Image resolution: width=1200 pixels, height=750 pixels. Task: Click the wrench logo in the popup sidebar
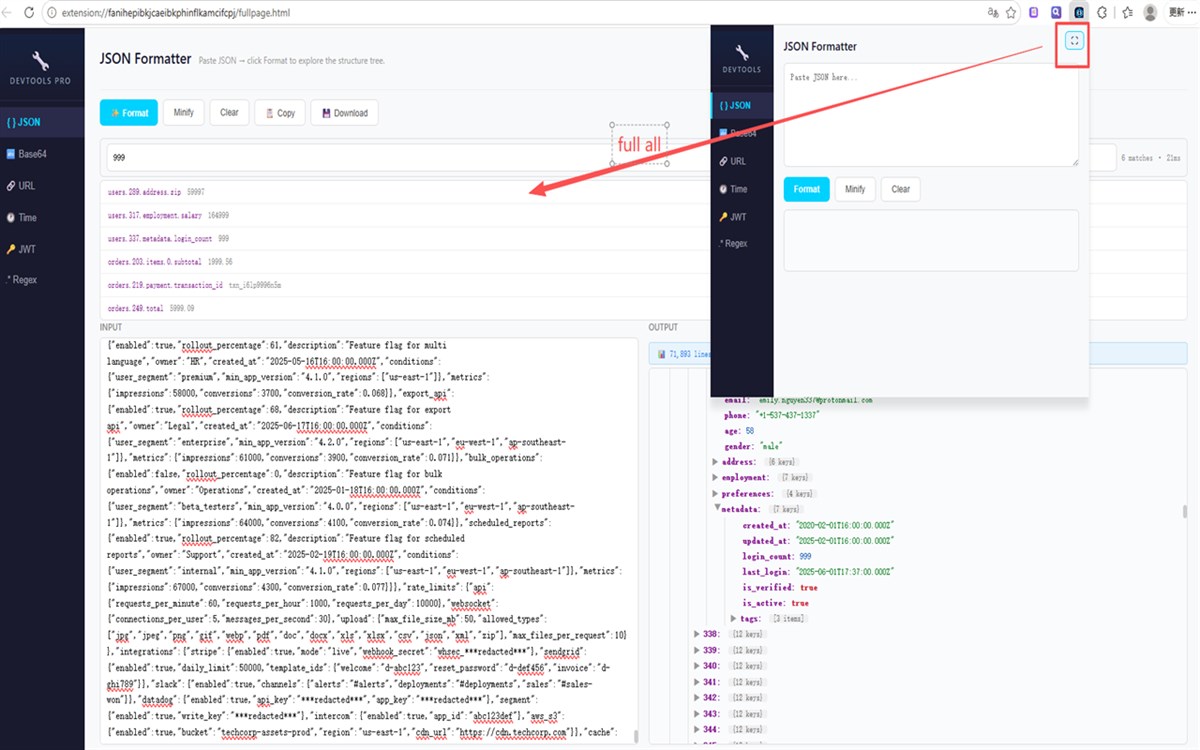pos(742,52)
